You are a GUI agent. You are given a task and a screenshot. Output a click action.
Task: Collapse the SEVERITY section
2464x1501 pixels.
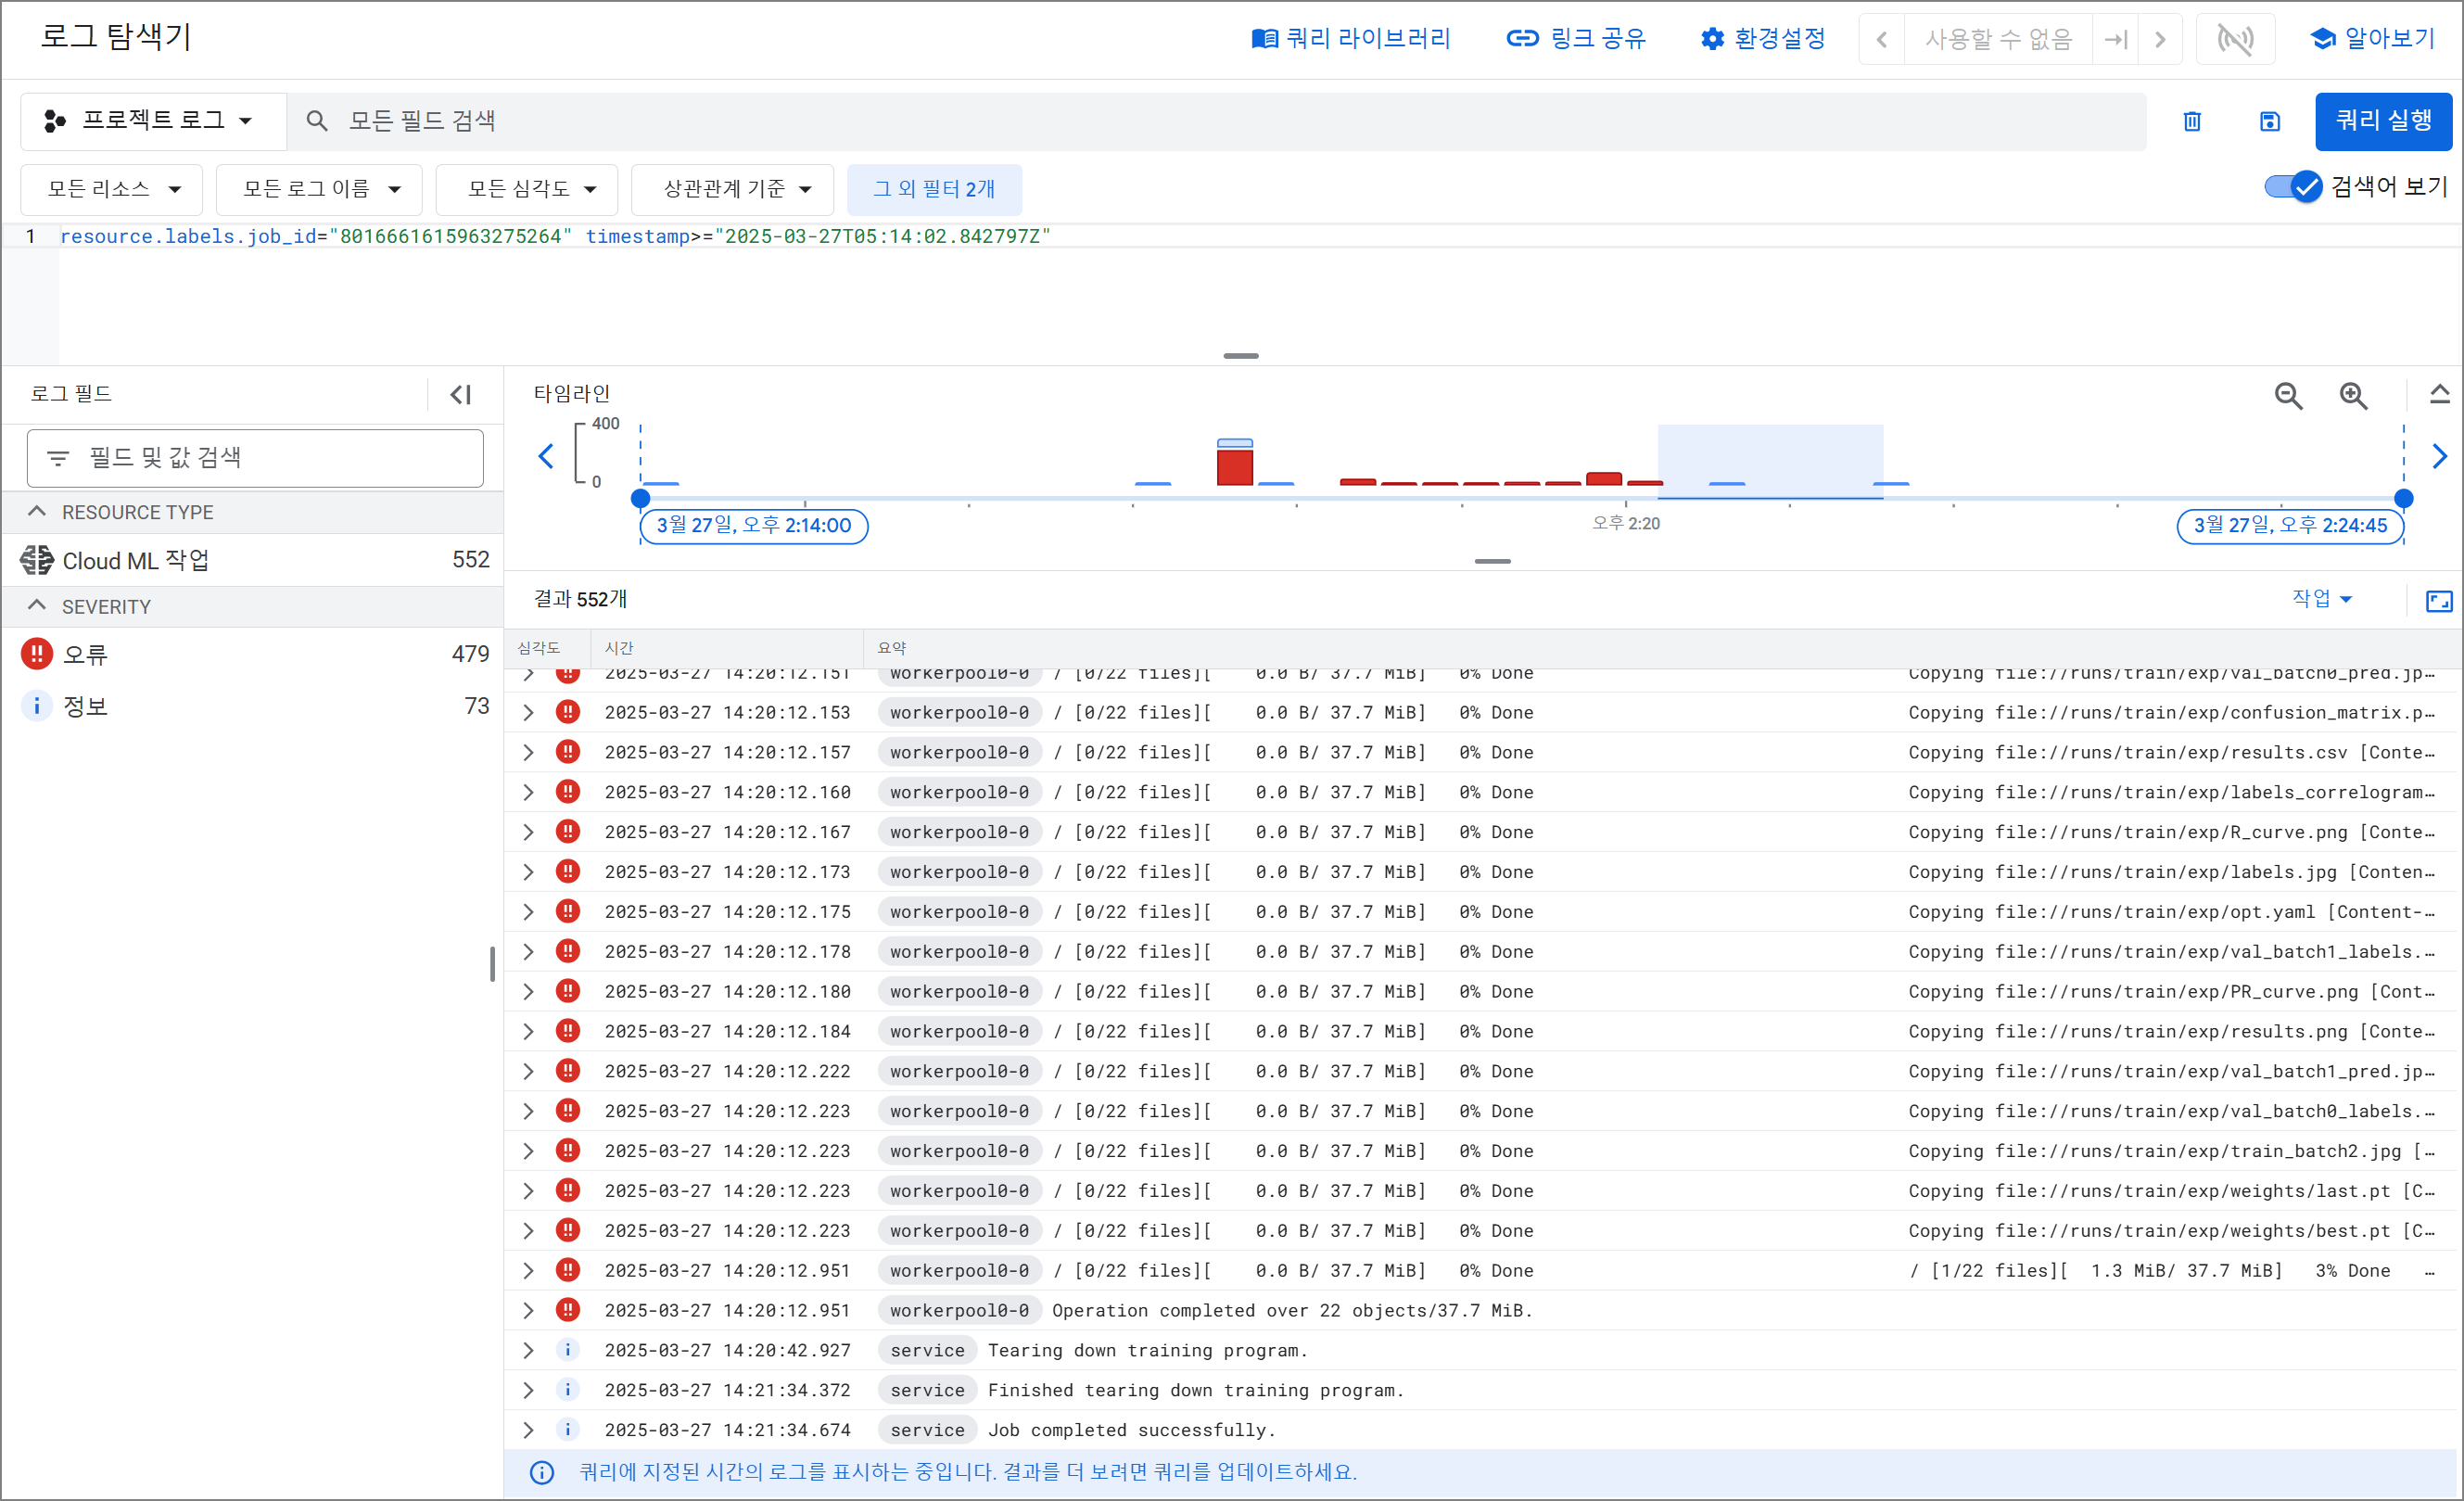point(37,606)
